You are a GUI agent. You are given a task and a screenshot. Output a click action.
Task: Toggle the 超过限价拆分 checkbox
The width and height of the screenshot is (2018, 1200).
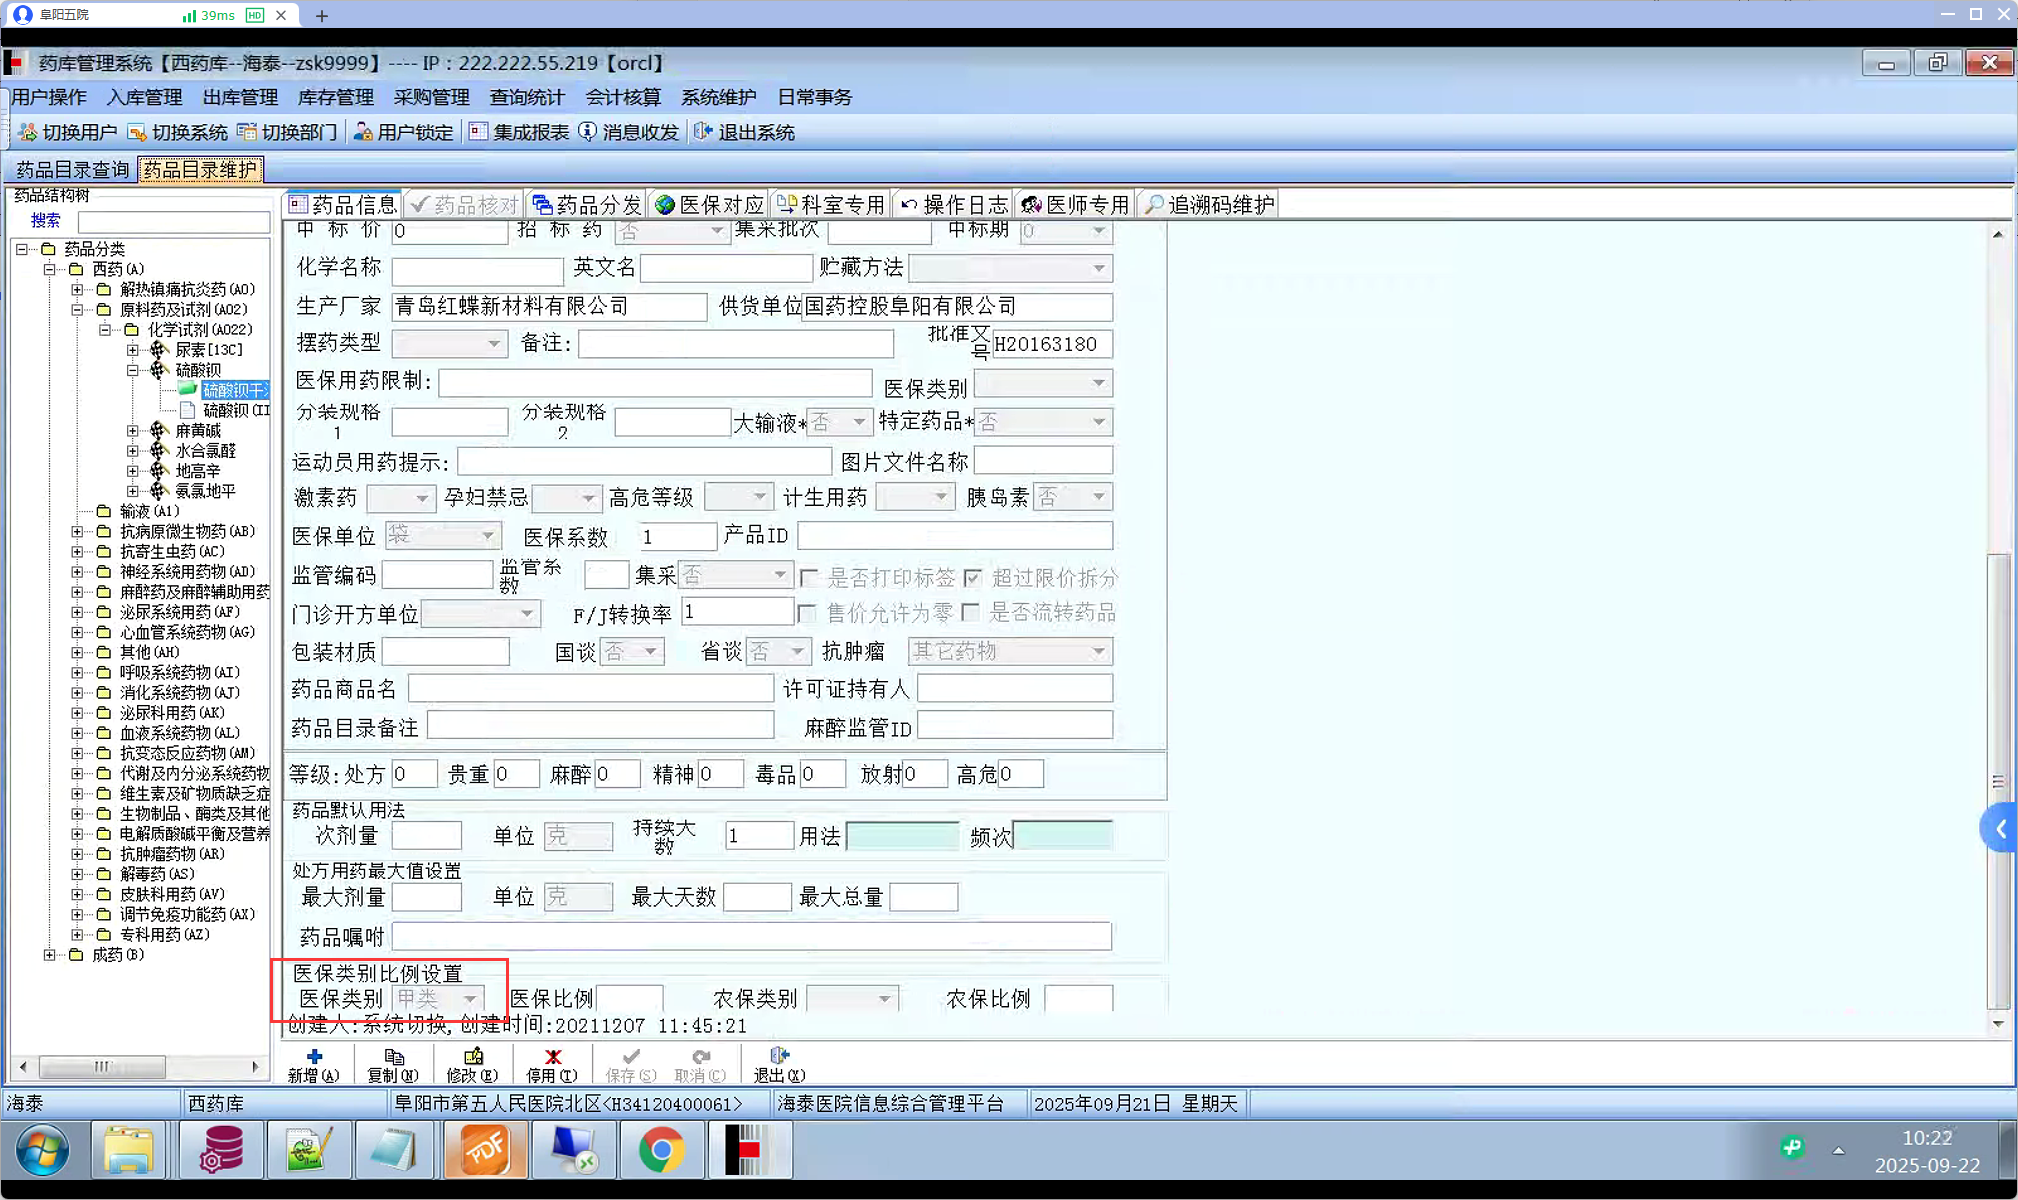973,578
